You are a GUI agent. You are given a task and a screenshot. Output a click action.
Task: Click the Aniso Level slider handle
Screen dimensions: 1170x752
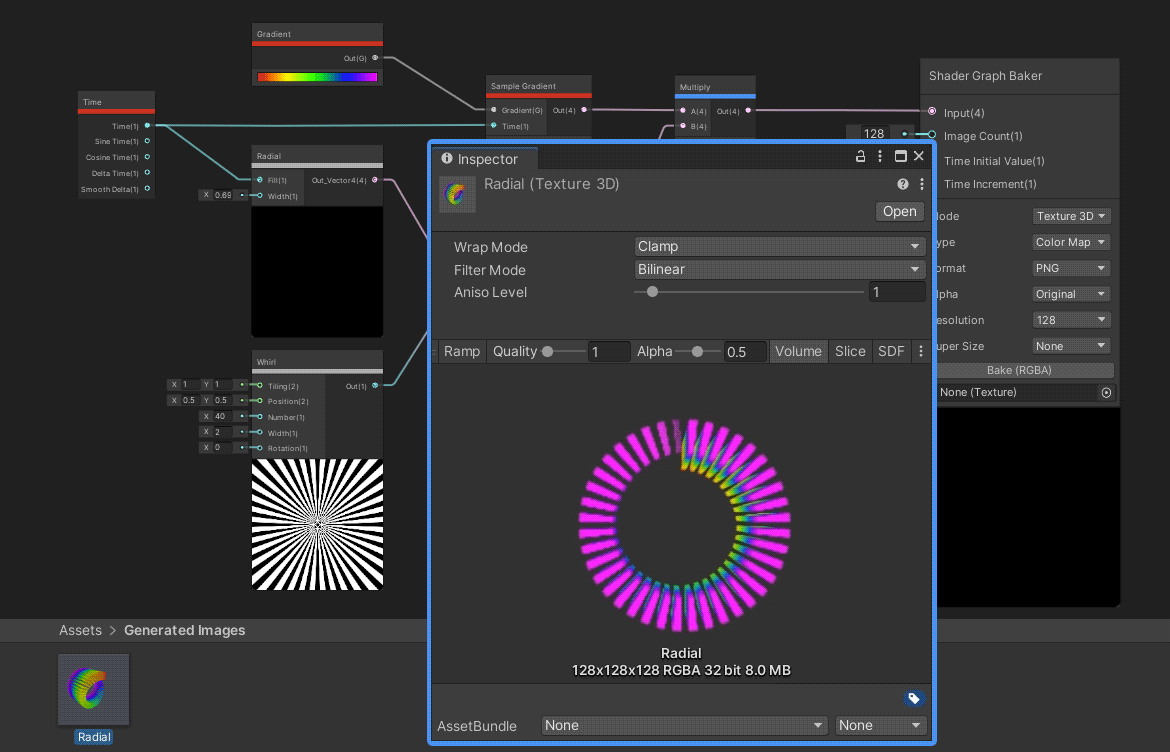point(652,292)
